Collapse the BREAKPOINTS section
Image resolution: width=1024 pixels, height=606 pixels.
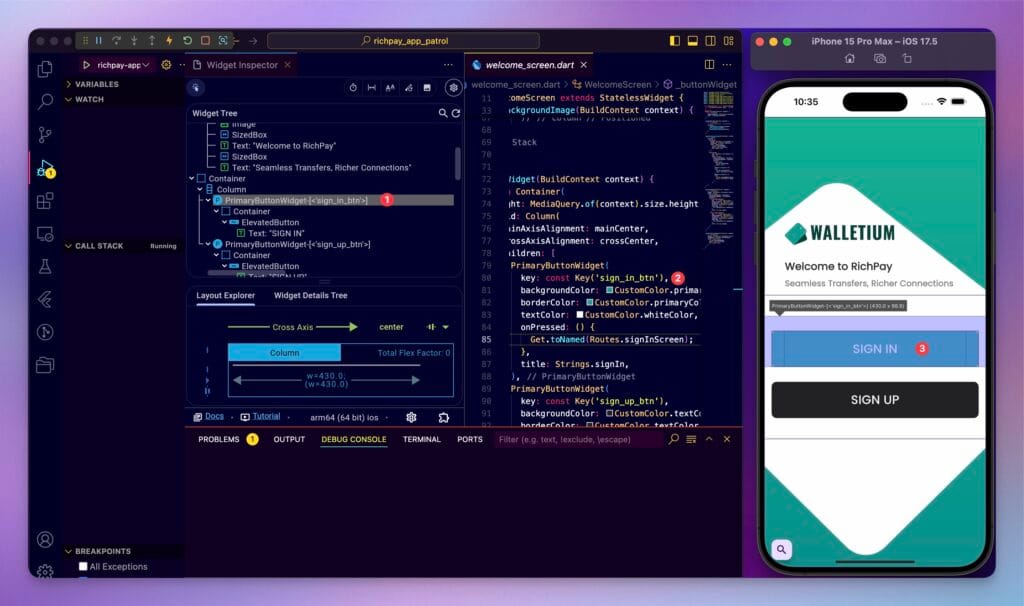click(103, 551)
